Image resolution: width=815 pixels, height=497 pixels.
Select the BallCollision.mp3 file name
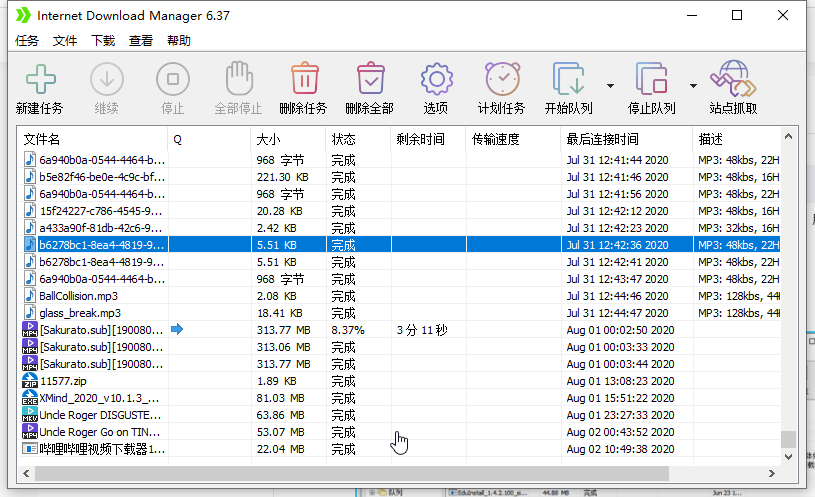(x=78, y=296)
